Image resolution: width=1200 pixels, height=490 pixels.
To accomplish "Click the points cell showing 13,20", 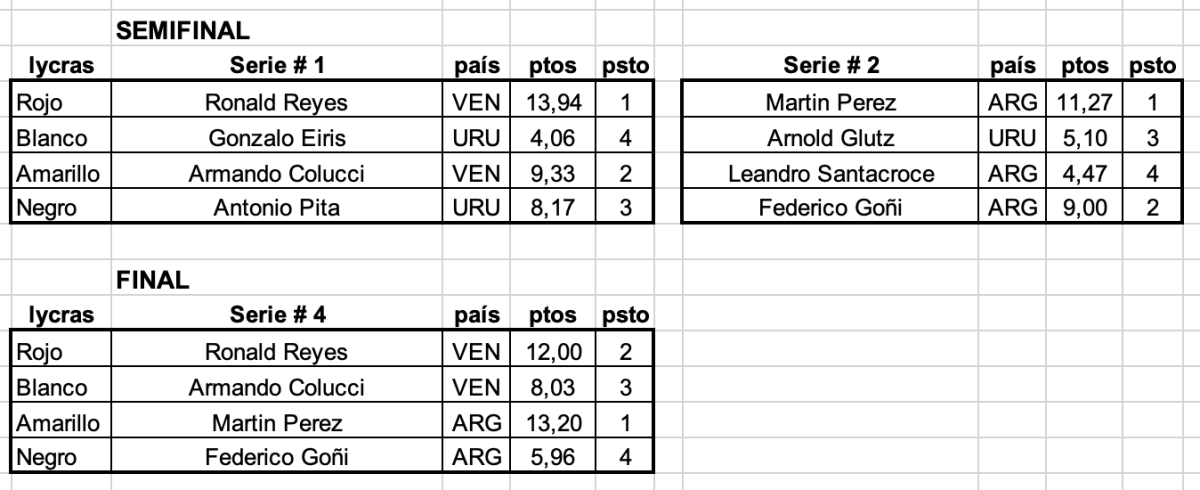I will point(550,423).
